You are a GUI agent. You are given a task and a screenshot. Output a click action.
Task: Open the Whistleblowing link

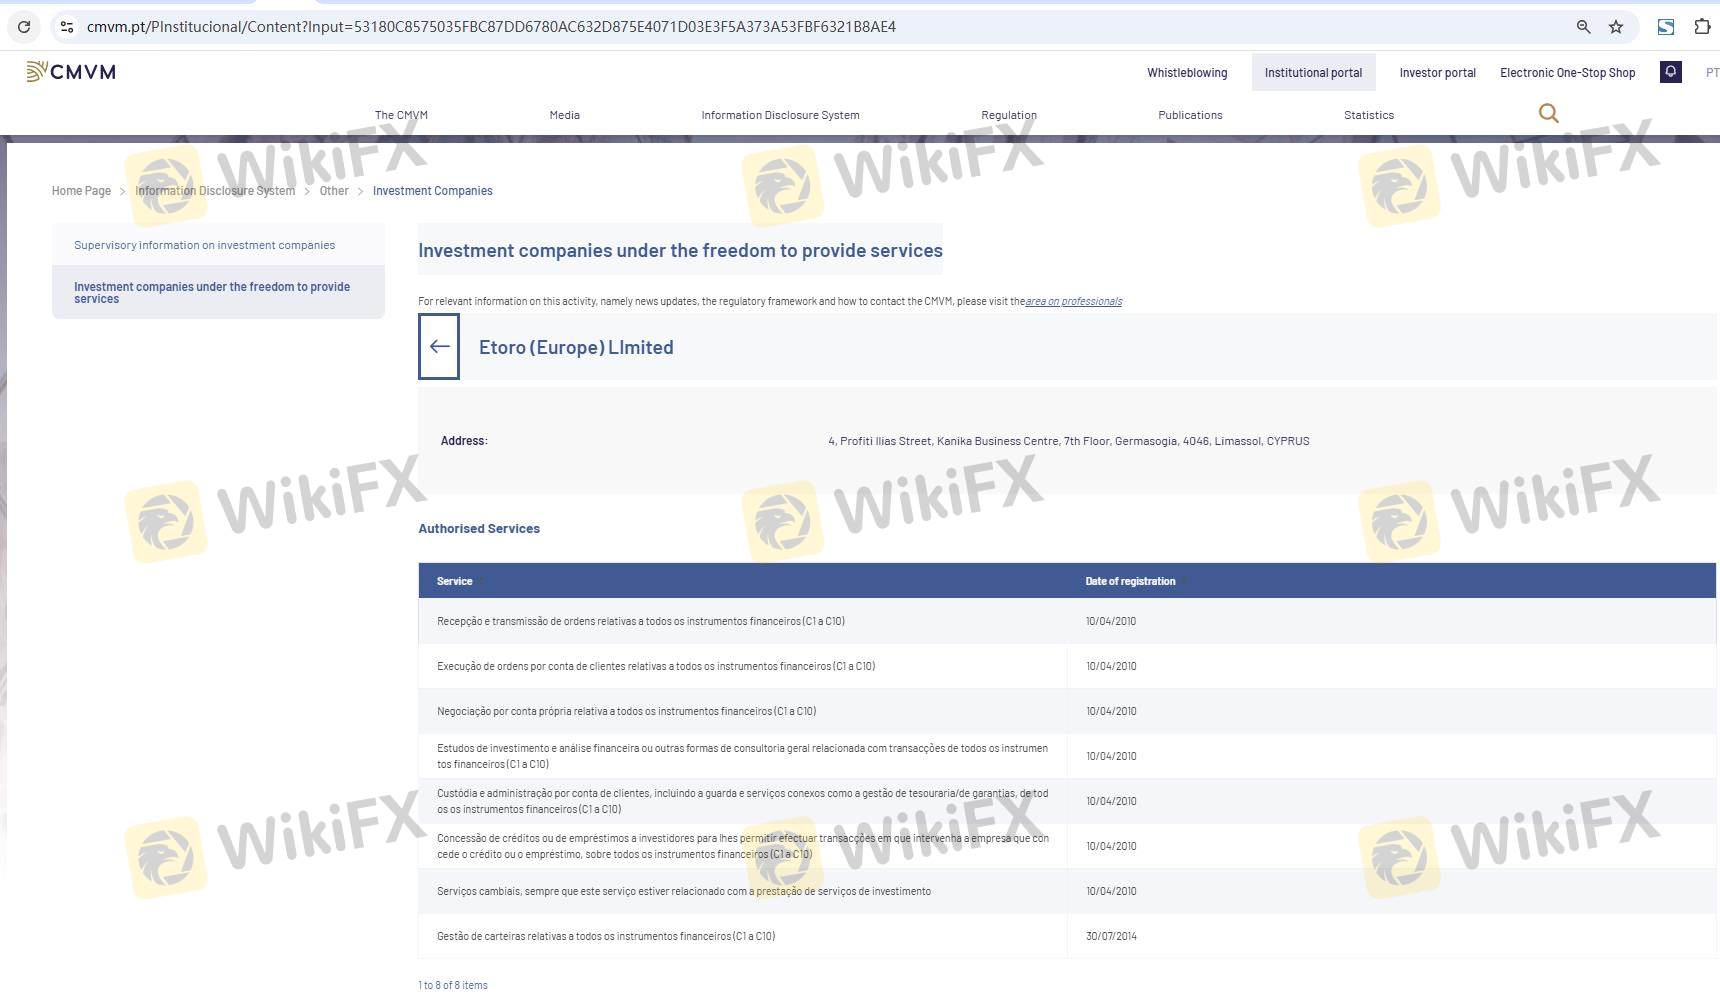click(x=1187, y=73)
